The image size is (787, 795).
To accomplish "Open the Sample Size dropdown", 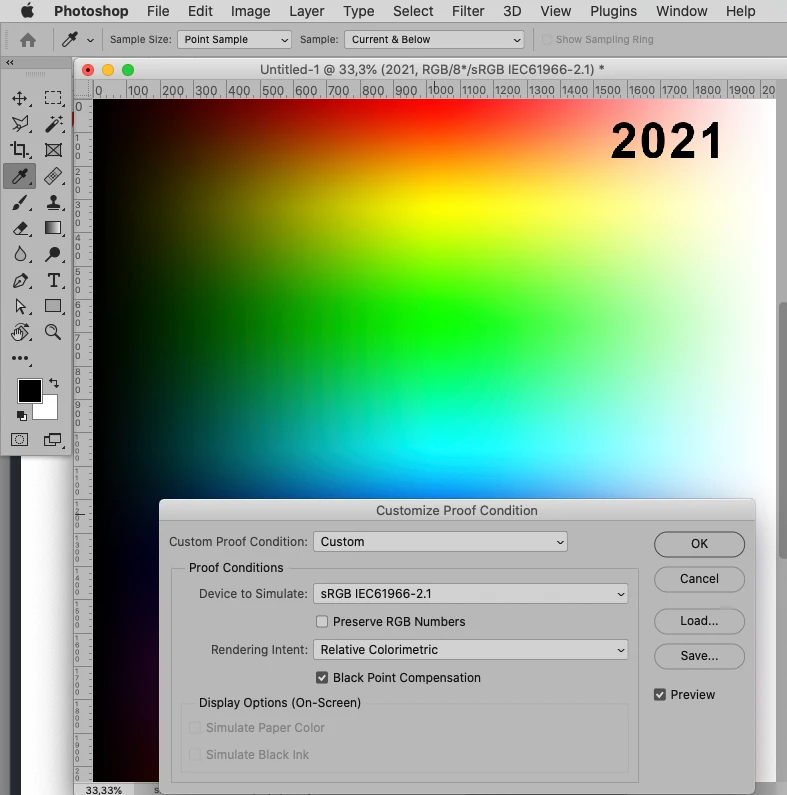I will [x=234, y=40].
